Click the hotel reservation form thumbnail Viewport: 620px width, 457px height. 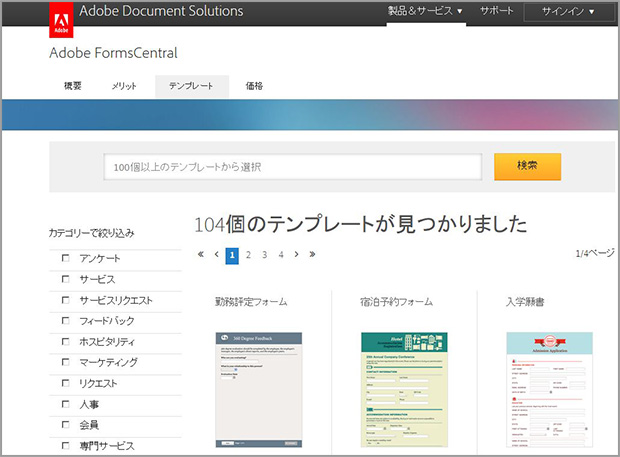[x=404, y=390]
